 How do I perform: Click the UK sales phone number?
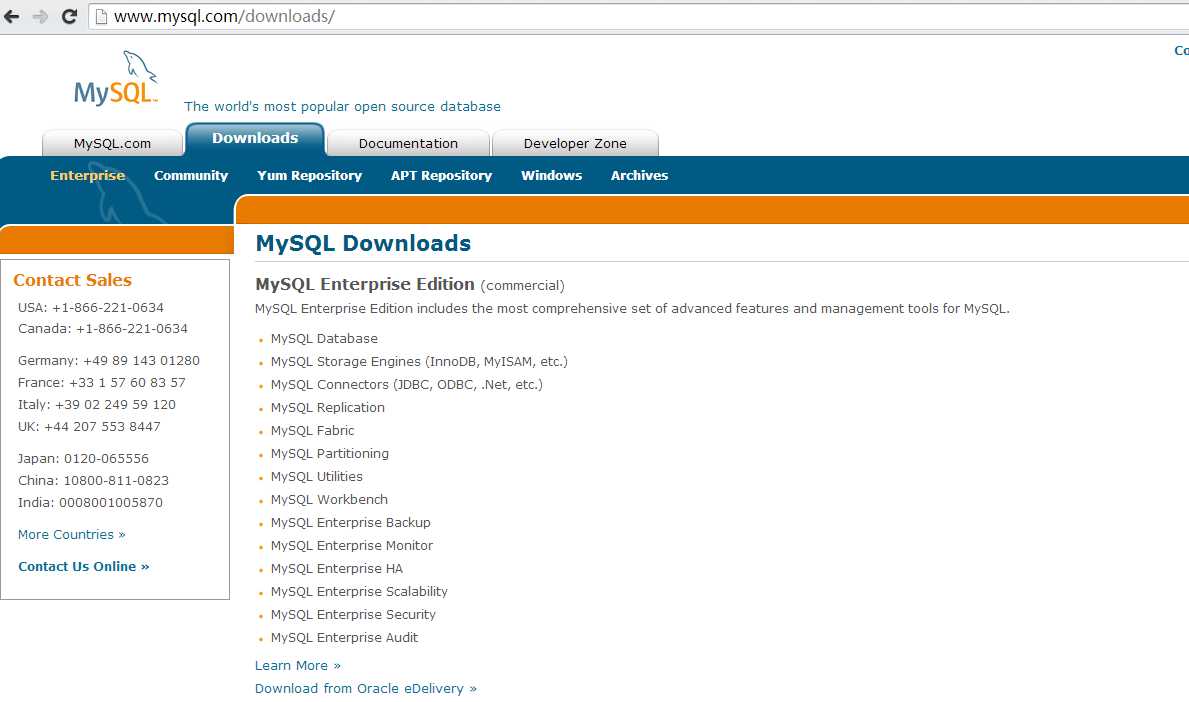coord(102,427)
